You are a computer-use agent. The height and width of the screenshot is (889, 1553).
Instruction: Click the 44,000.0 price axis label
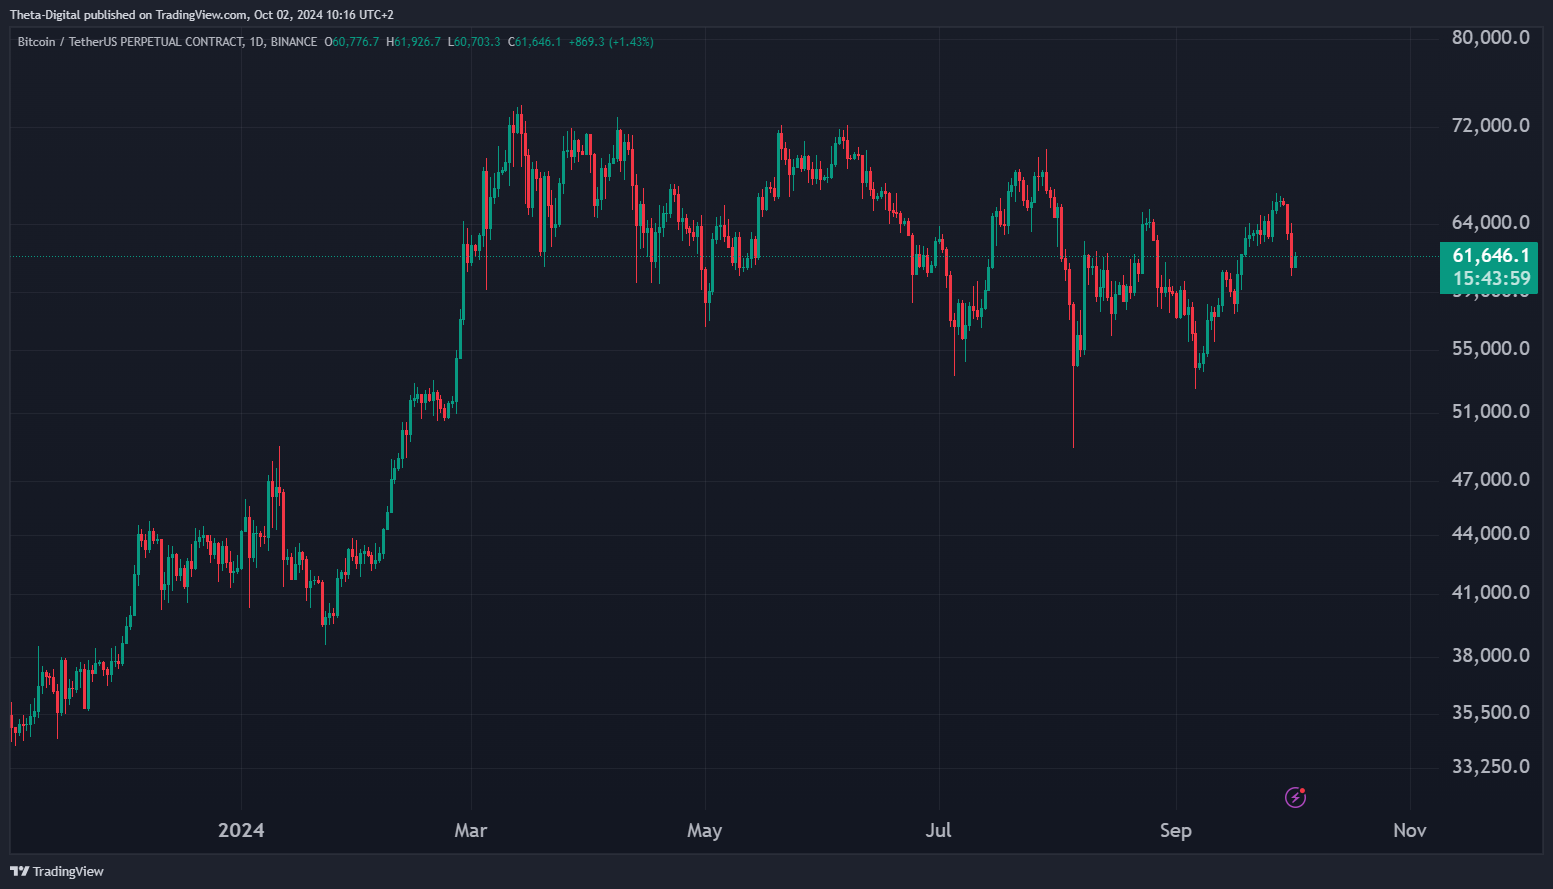click(x=1490, y=534)
